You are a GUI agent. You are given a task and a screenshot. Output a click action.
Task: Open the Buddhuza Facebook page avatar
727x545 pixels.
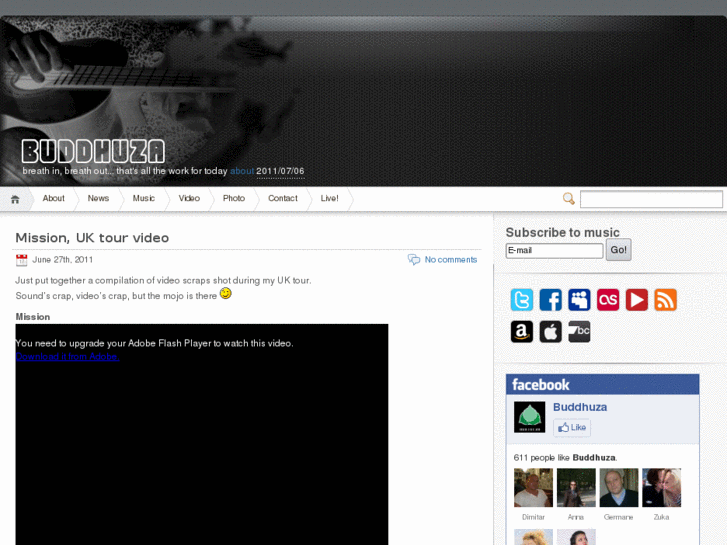pyautogui.click(x=529, y=417)
